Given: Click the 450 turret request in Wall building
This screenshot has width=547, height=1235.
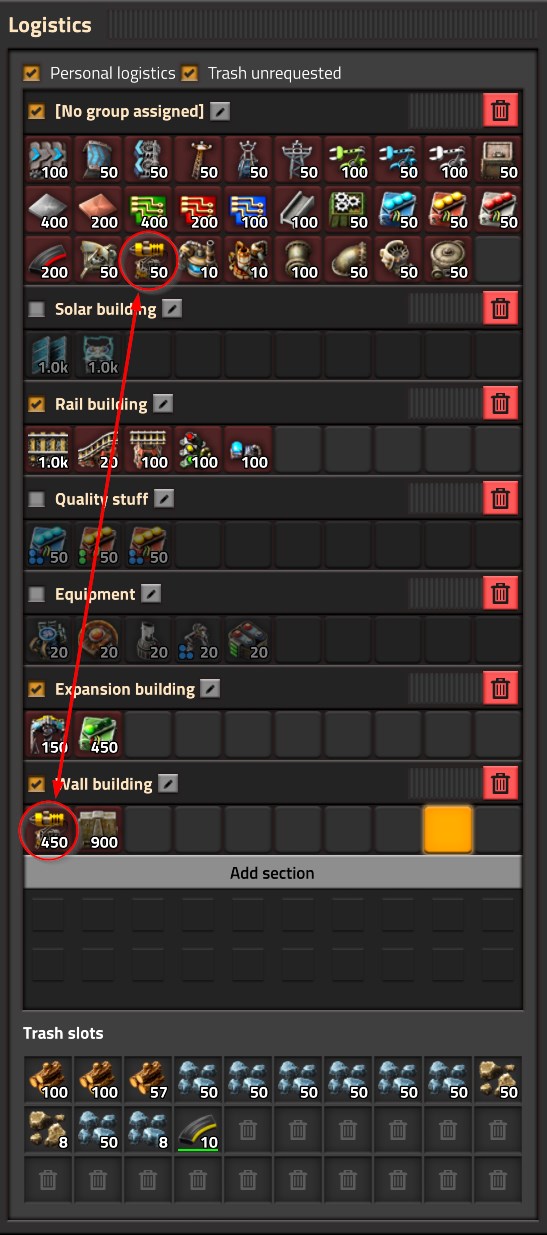Looking at the screenshot, I should point(48,827).
